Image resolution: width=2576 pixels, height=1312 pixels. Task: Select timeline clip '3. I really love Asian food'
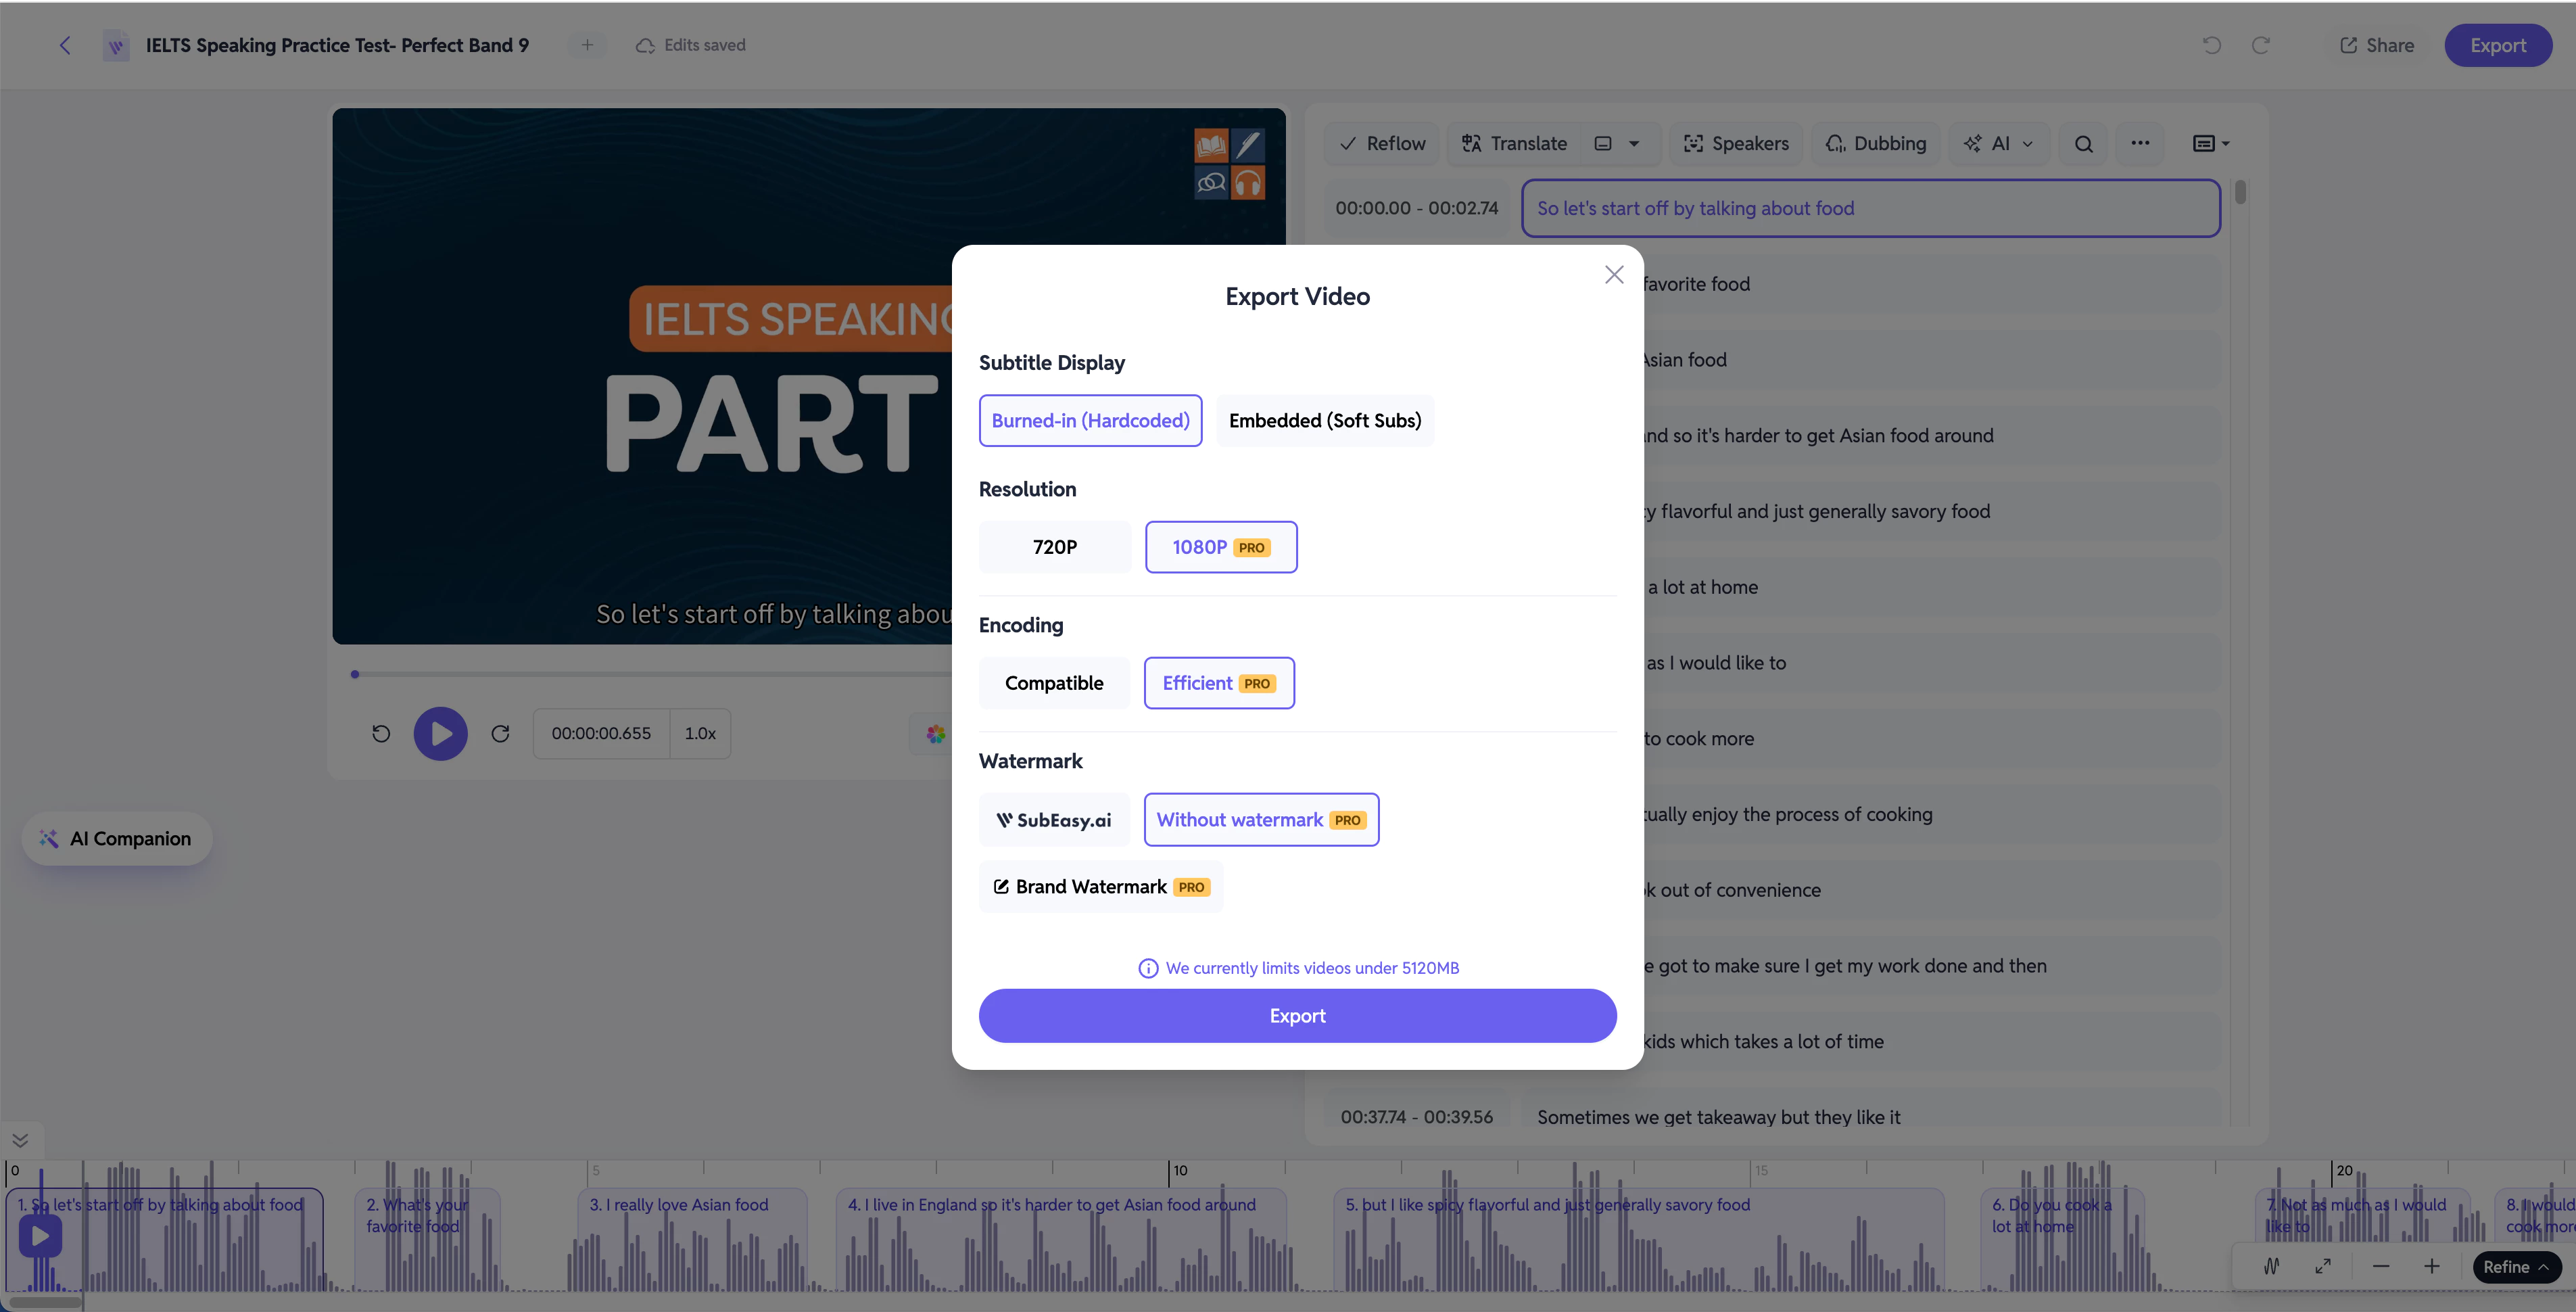(693, 1240)
